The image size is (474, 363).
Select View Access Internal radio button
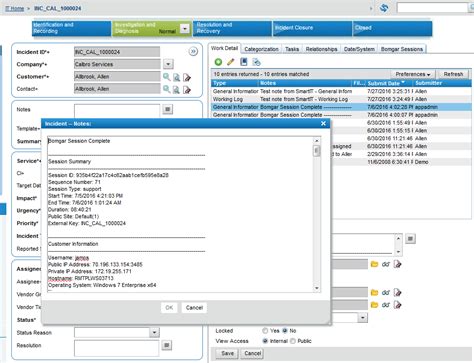[x=265, y=341]
